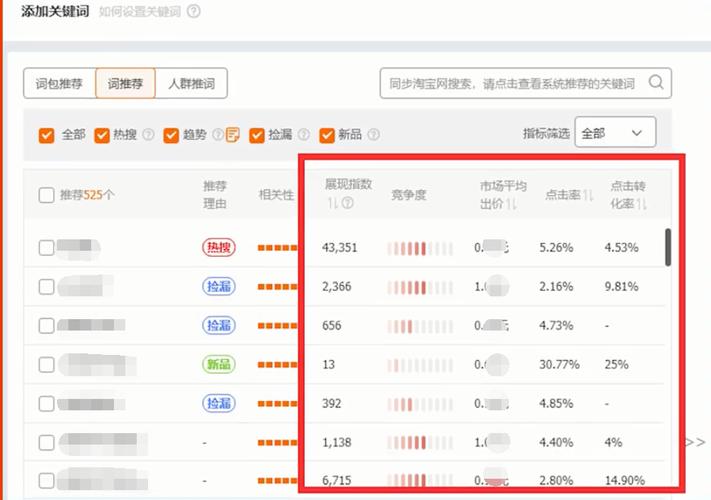Sort by 市场平均出价 arrows icon

pos(511,204)
